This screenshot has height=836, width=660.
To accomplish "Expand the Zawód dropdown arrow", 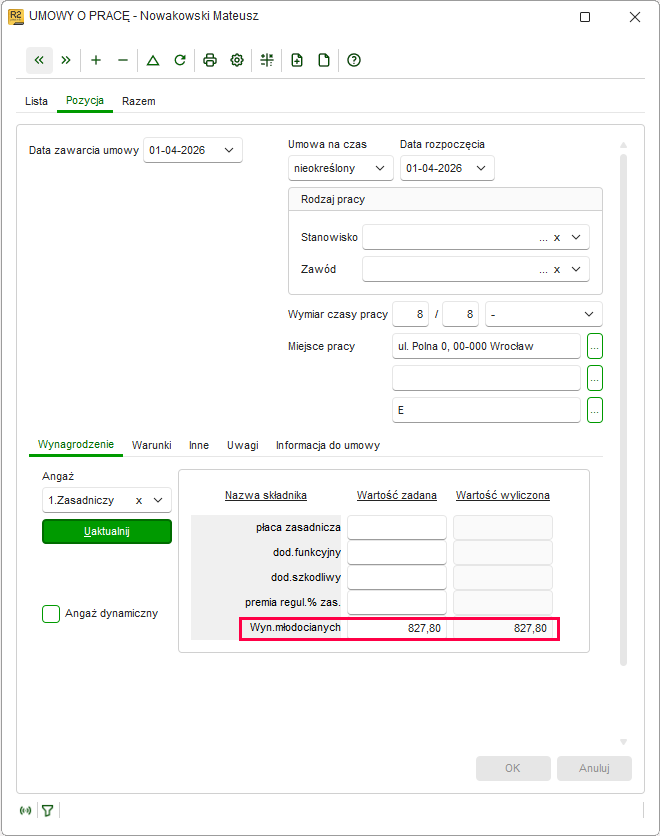I will point(576,269).
